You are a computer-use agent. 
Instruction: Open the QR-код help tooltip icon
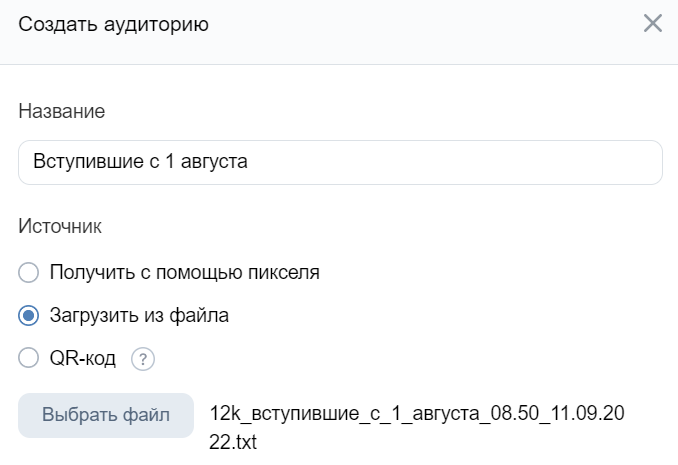(x=143, y=359)
